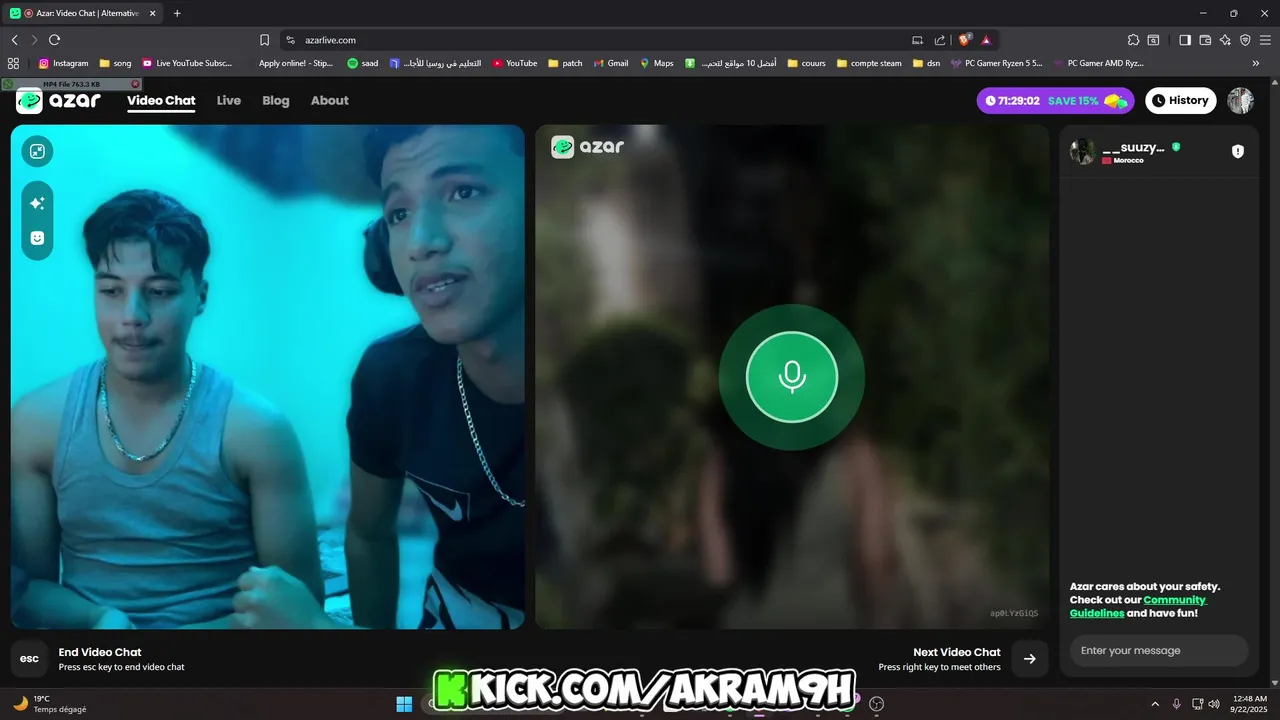This screenshot has width=1280, height=720.
Task: Close the Azar Video Chat browser tab
Action: pos(151,13)
